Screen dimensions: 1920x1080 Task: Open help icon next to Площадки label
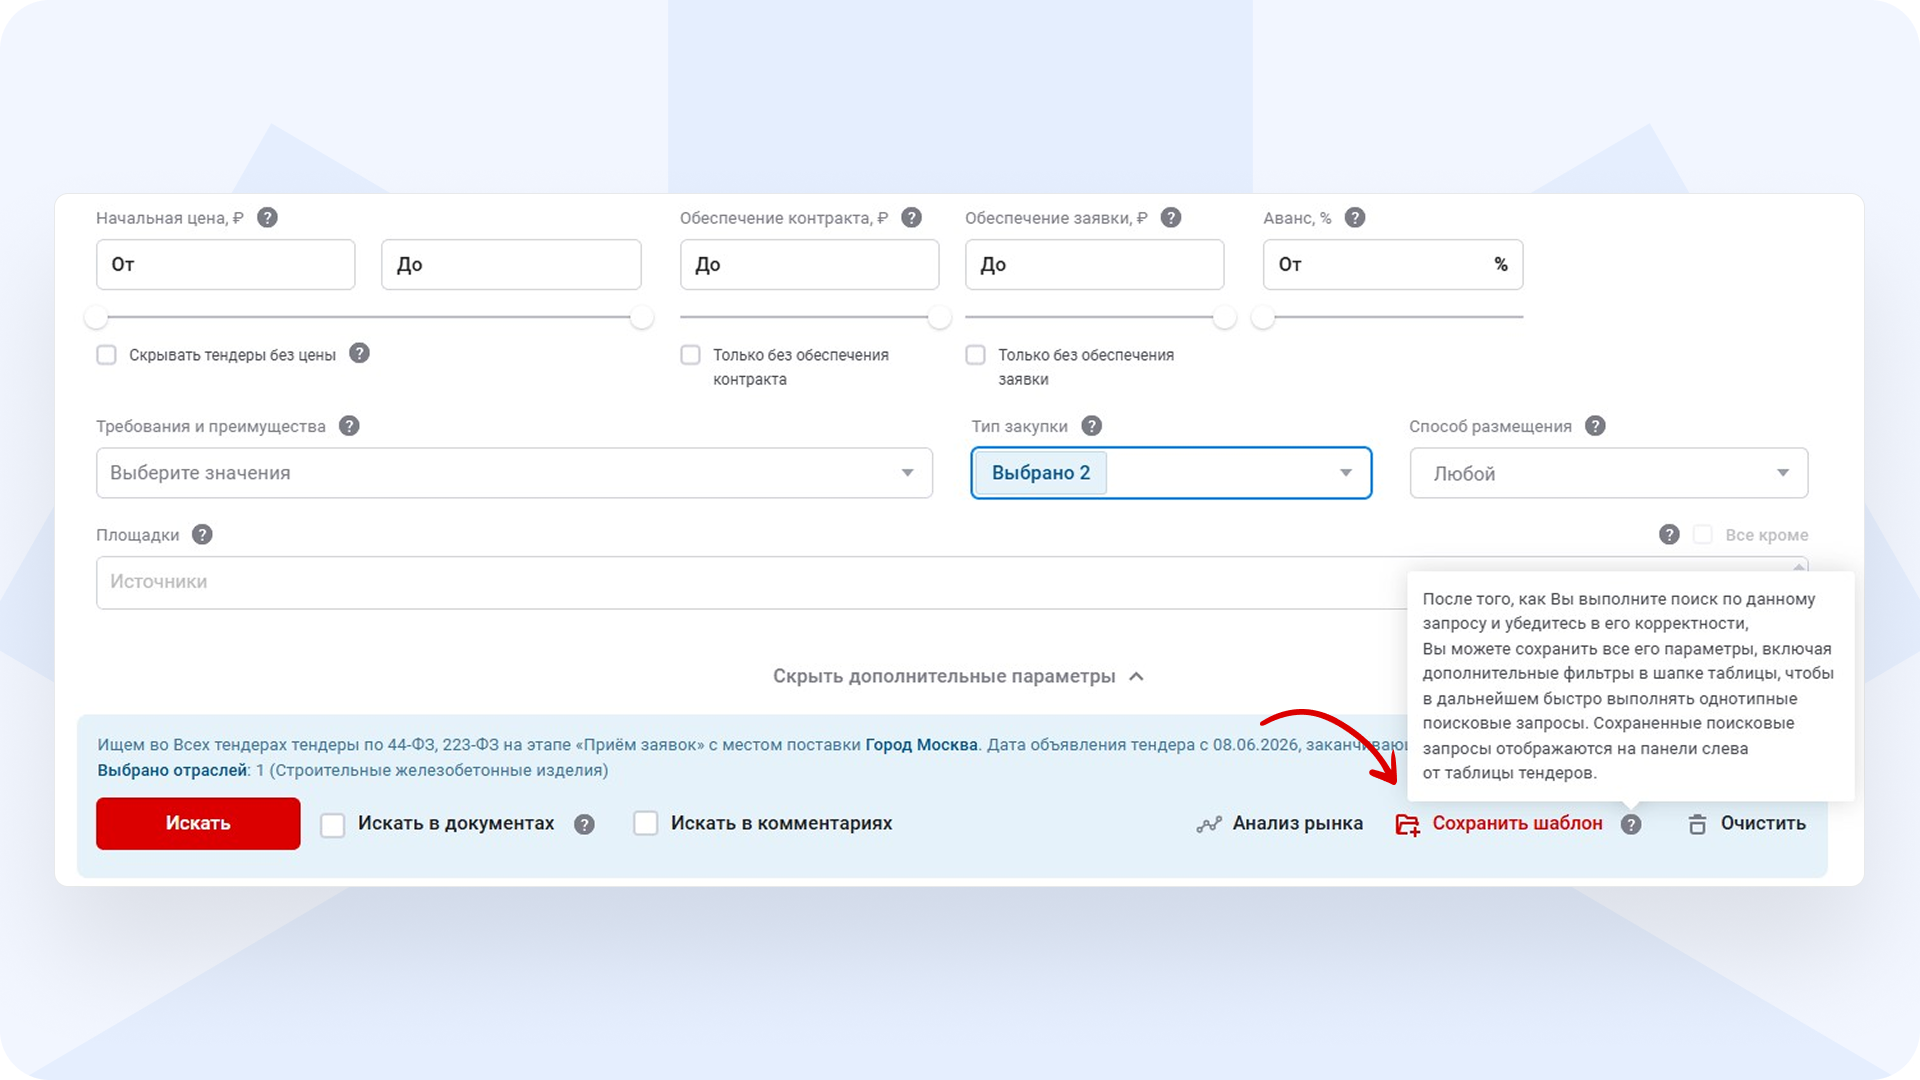pyautogui.click(x=202, y=535)
